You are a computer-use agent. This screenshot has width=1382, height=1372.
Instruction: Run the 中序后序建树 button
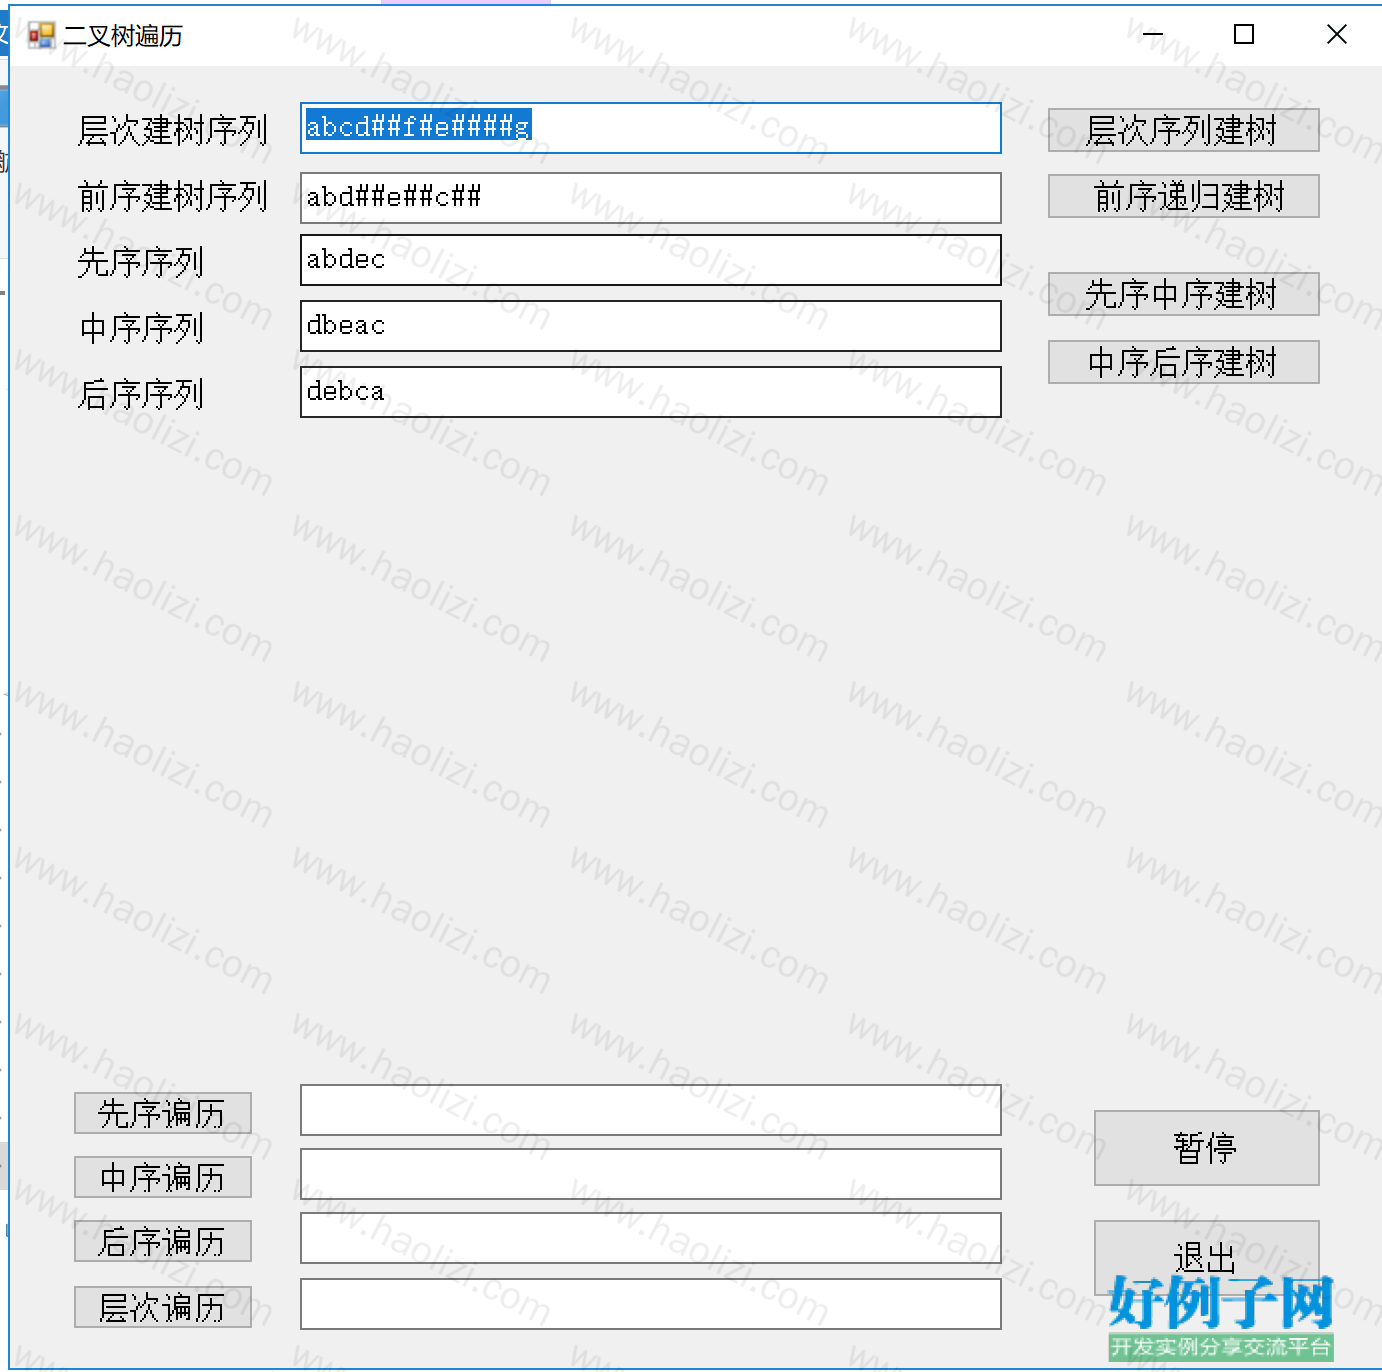[x=1183, y=362]
